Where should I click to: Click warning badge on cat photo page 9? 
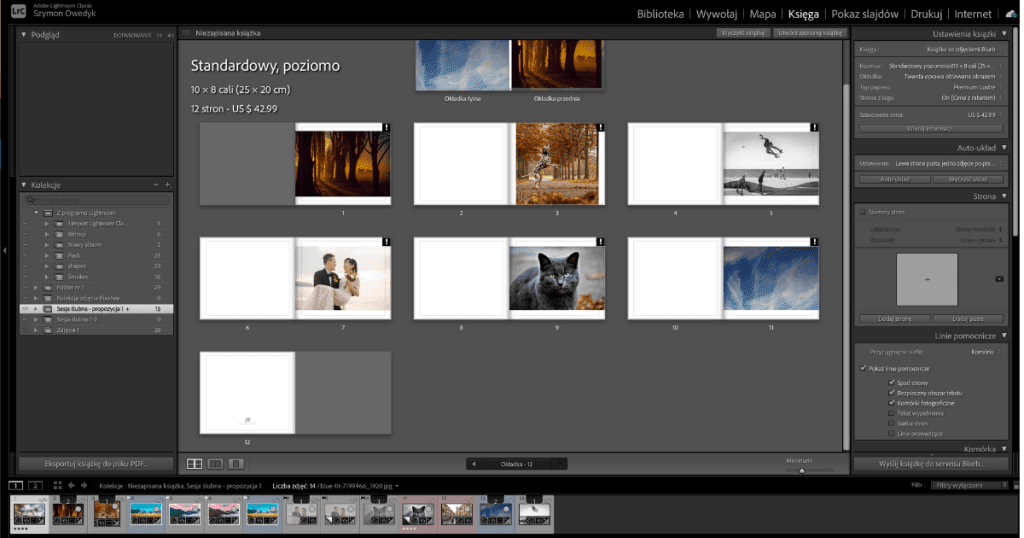[600, 242]
